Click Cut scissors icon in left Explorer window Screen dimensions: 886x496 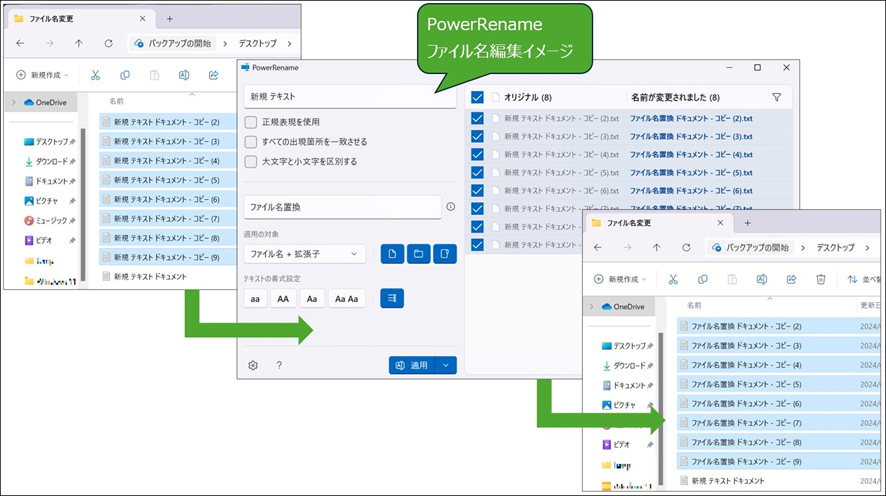click(x=95, y=75)
